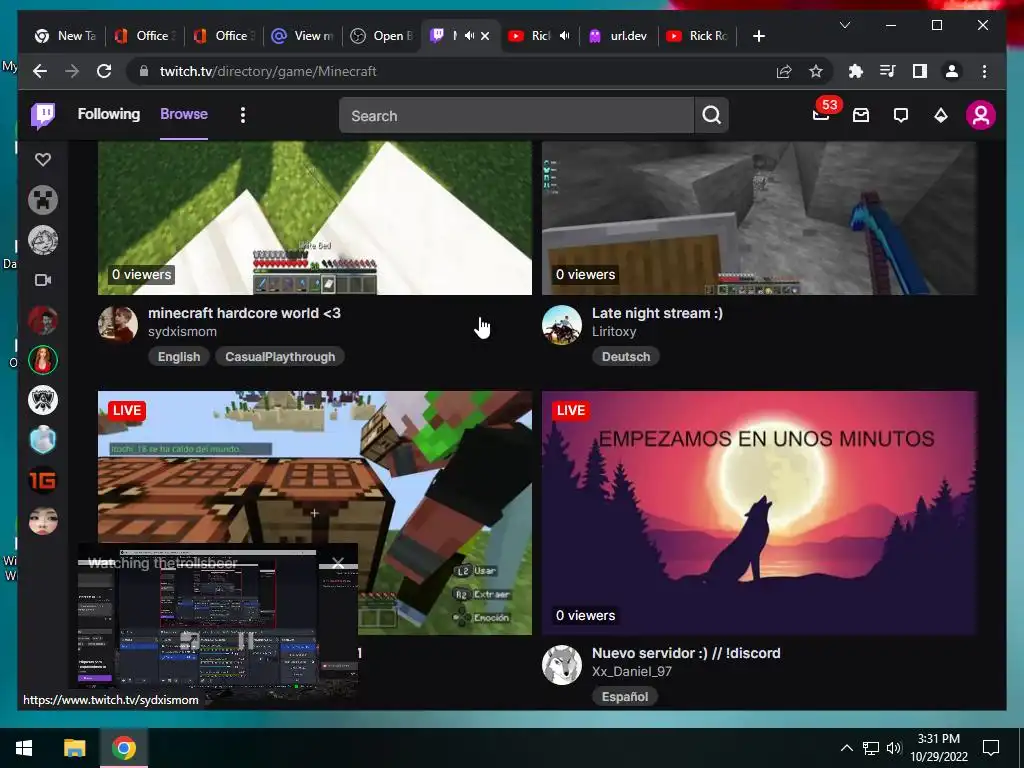The width and height of the screenshot is (1024, 768).
Task: Close the active Twitch tab
Action: click(x=485, y=36)
